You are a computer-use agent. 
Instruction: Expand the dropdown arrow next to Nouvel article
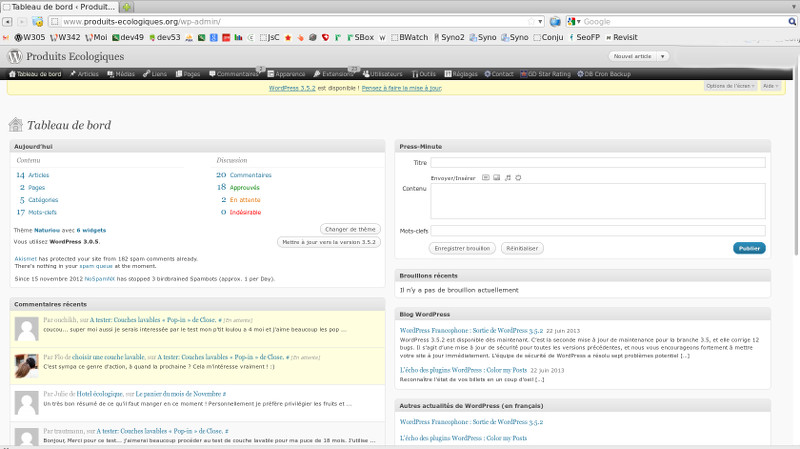pyautogui.click(x=662, y=56)
